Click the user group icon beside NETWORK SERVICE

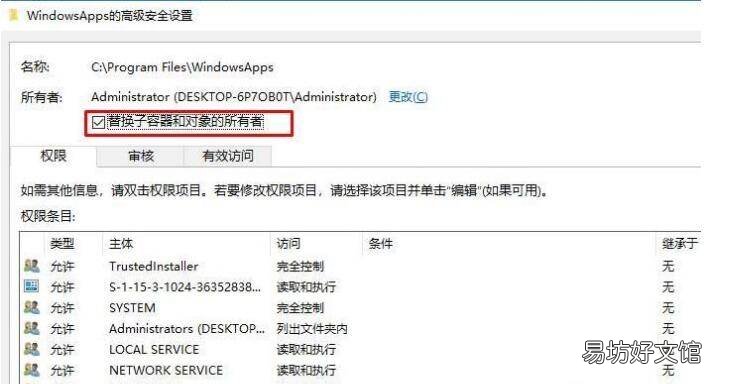(32, 370)
